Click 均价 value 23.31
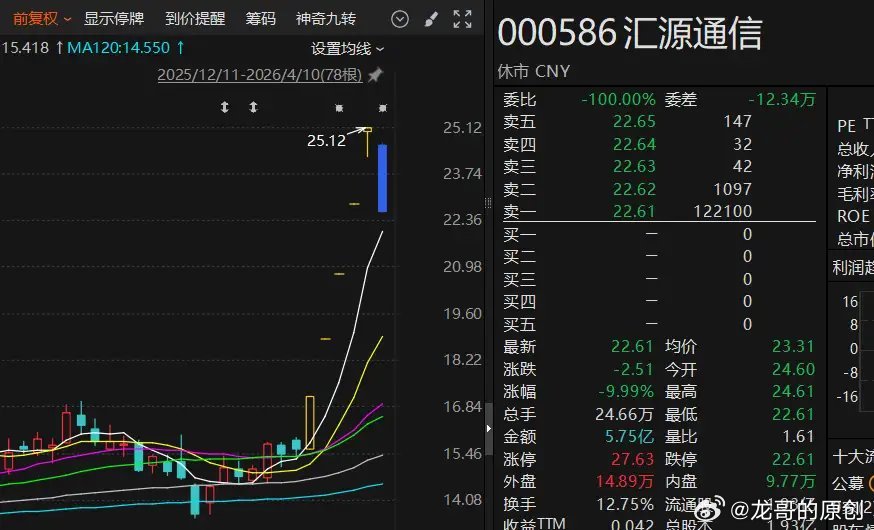The width and height of the screenshot is (874, 530). click(x=793, y=347)
